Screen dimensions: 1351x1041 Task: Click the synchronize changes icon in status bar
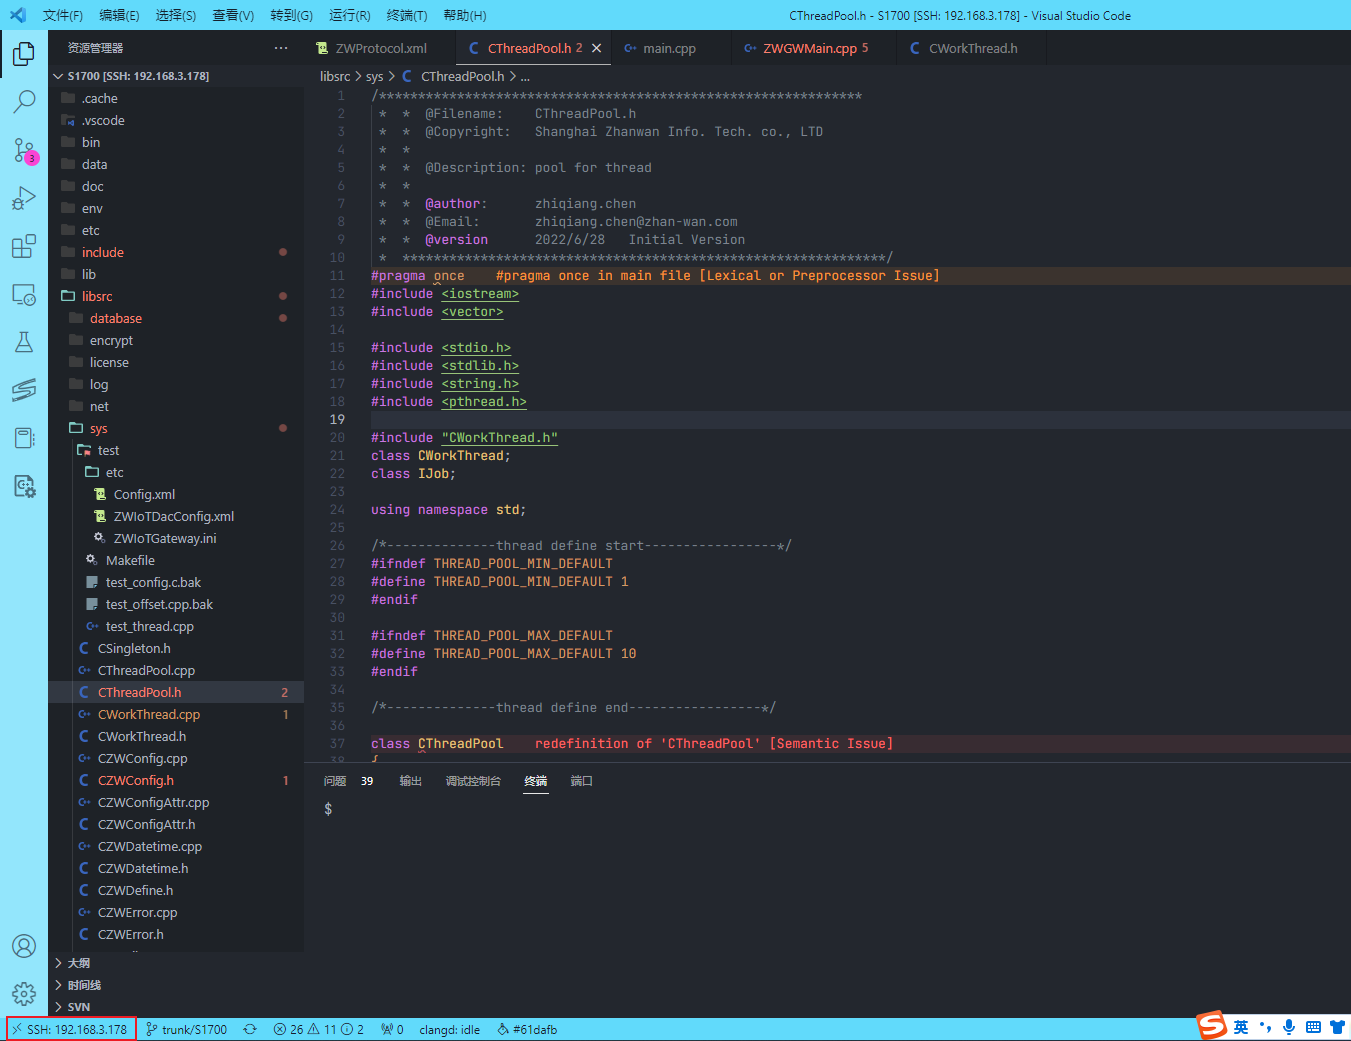click(x=250, y=1029)
